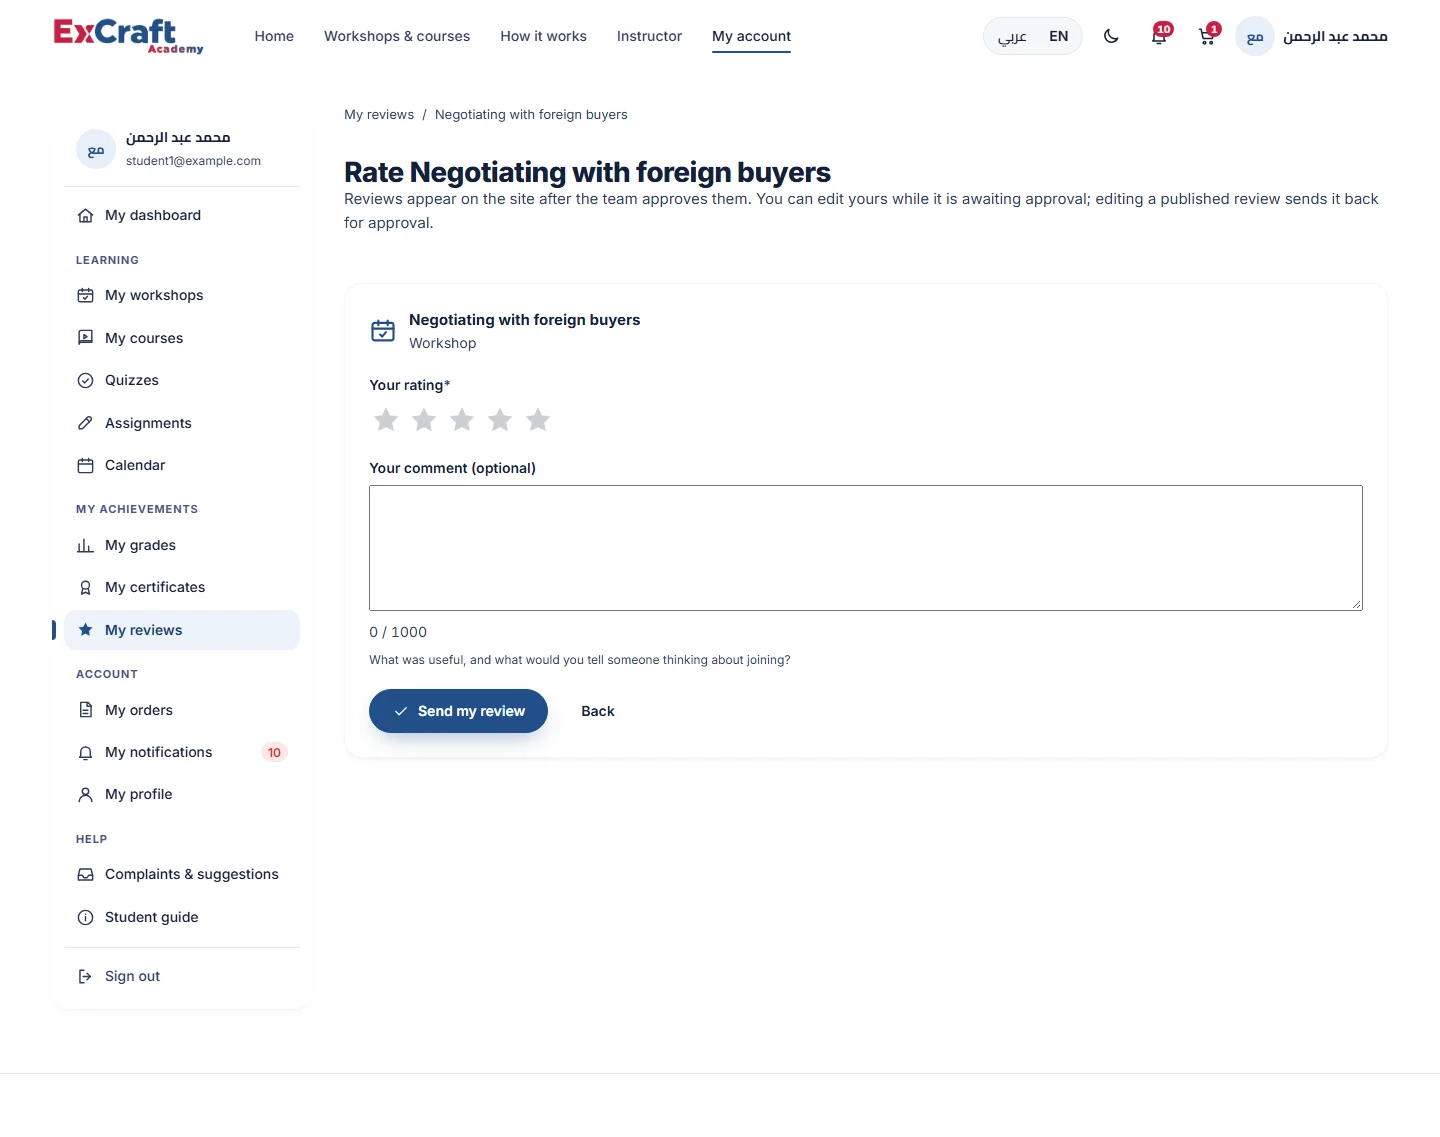
Task: Rate three stars
Action: click(462, 420)
